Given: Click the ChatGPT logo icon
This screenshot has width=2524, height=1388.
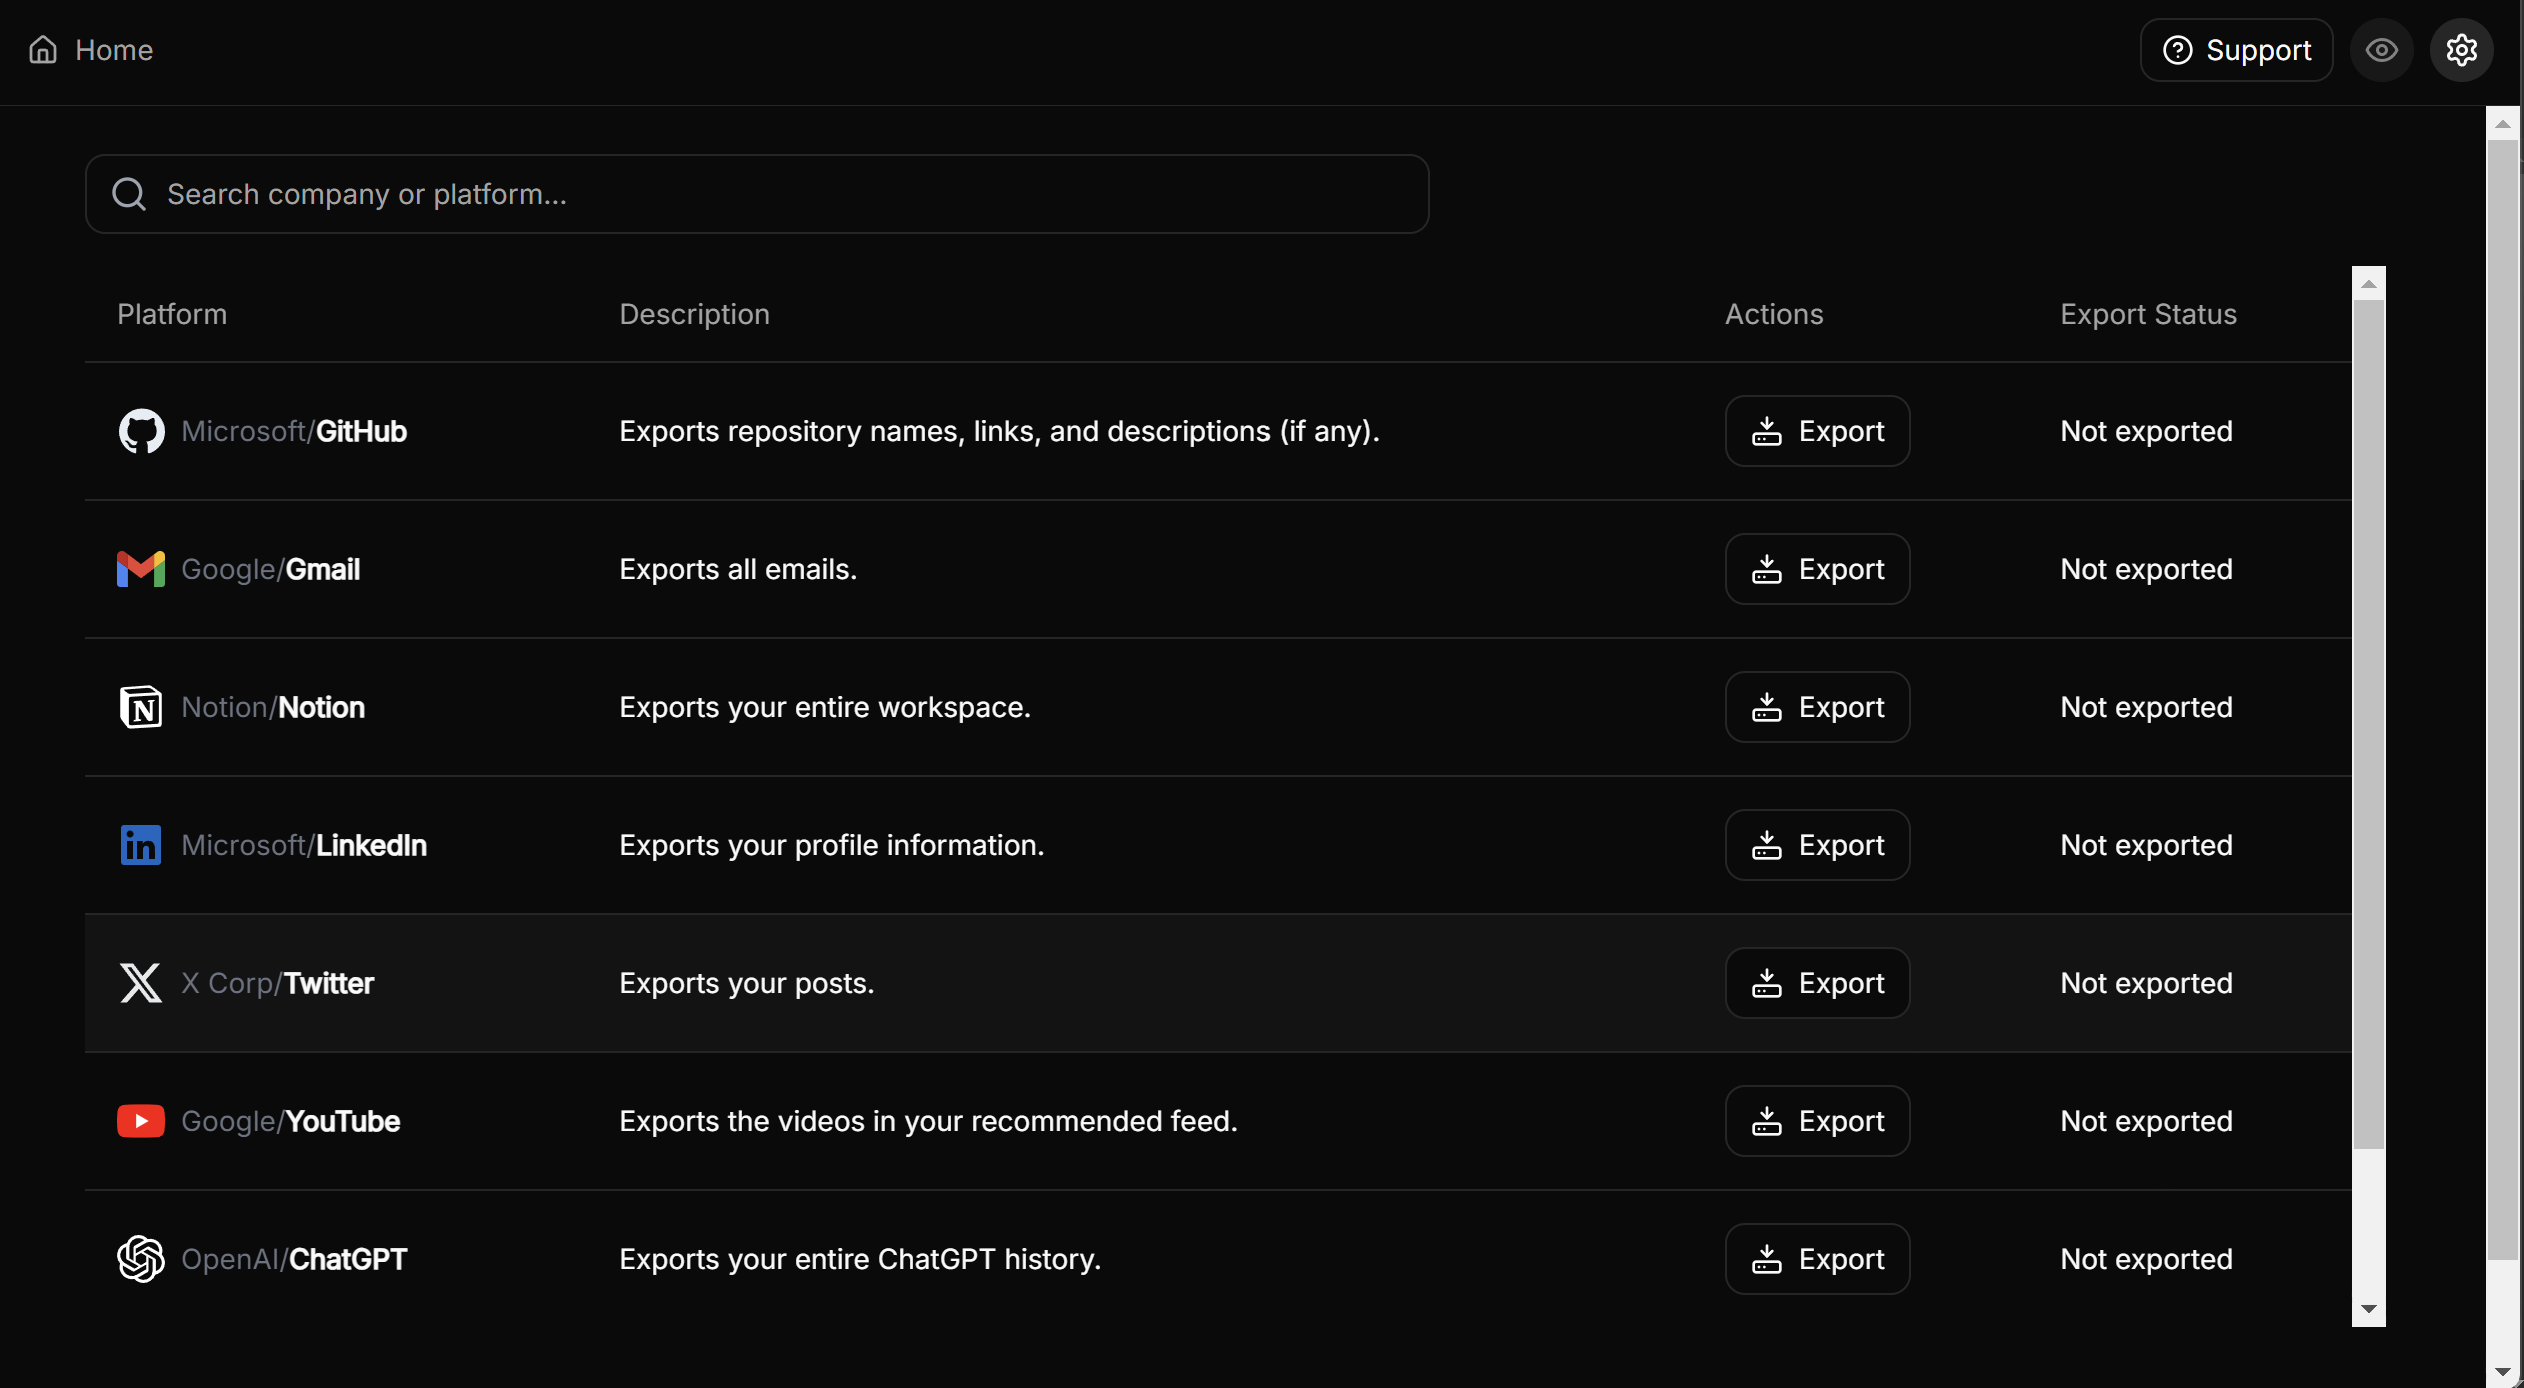Looking at the screenshot, I should [x=141, y=1259].
